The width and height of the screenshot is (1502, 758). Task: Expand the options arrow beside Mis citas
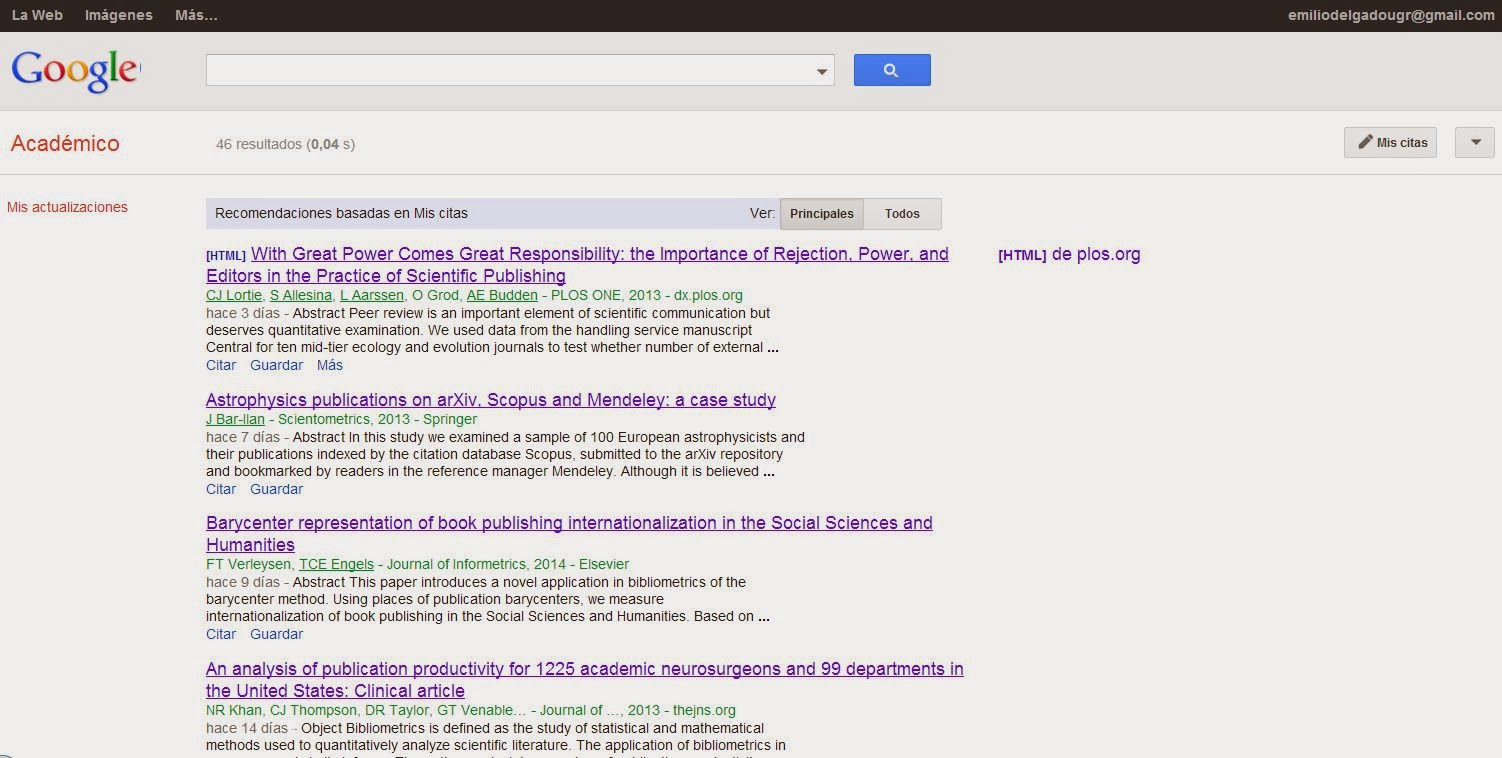click(x=1475, y=143)
